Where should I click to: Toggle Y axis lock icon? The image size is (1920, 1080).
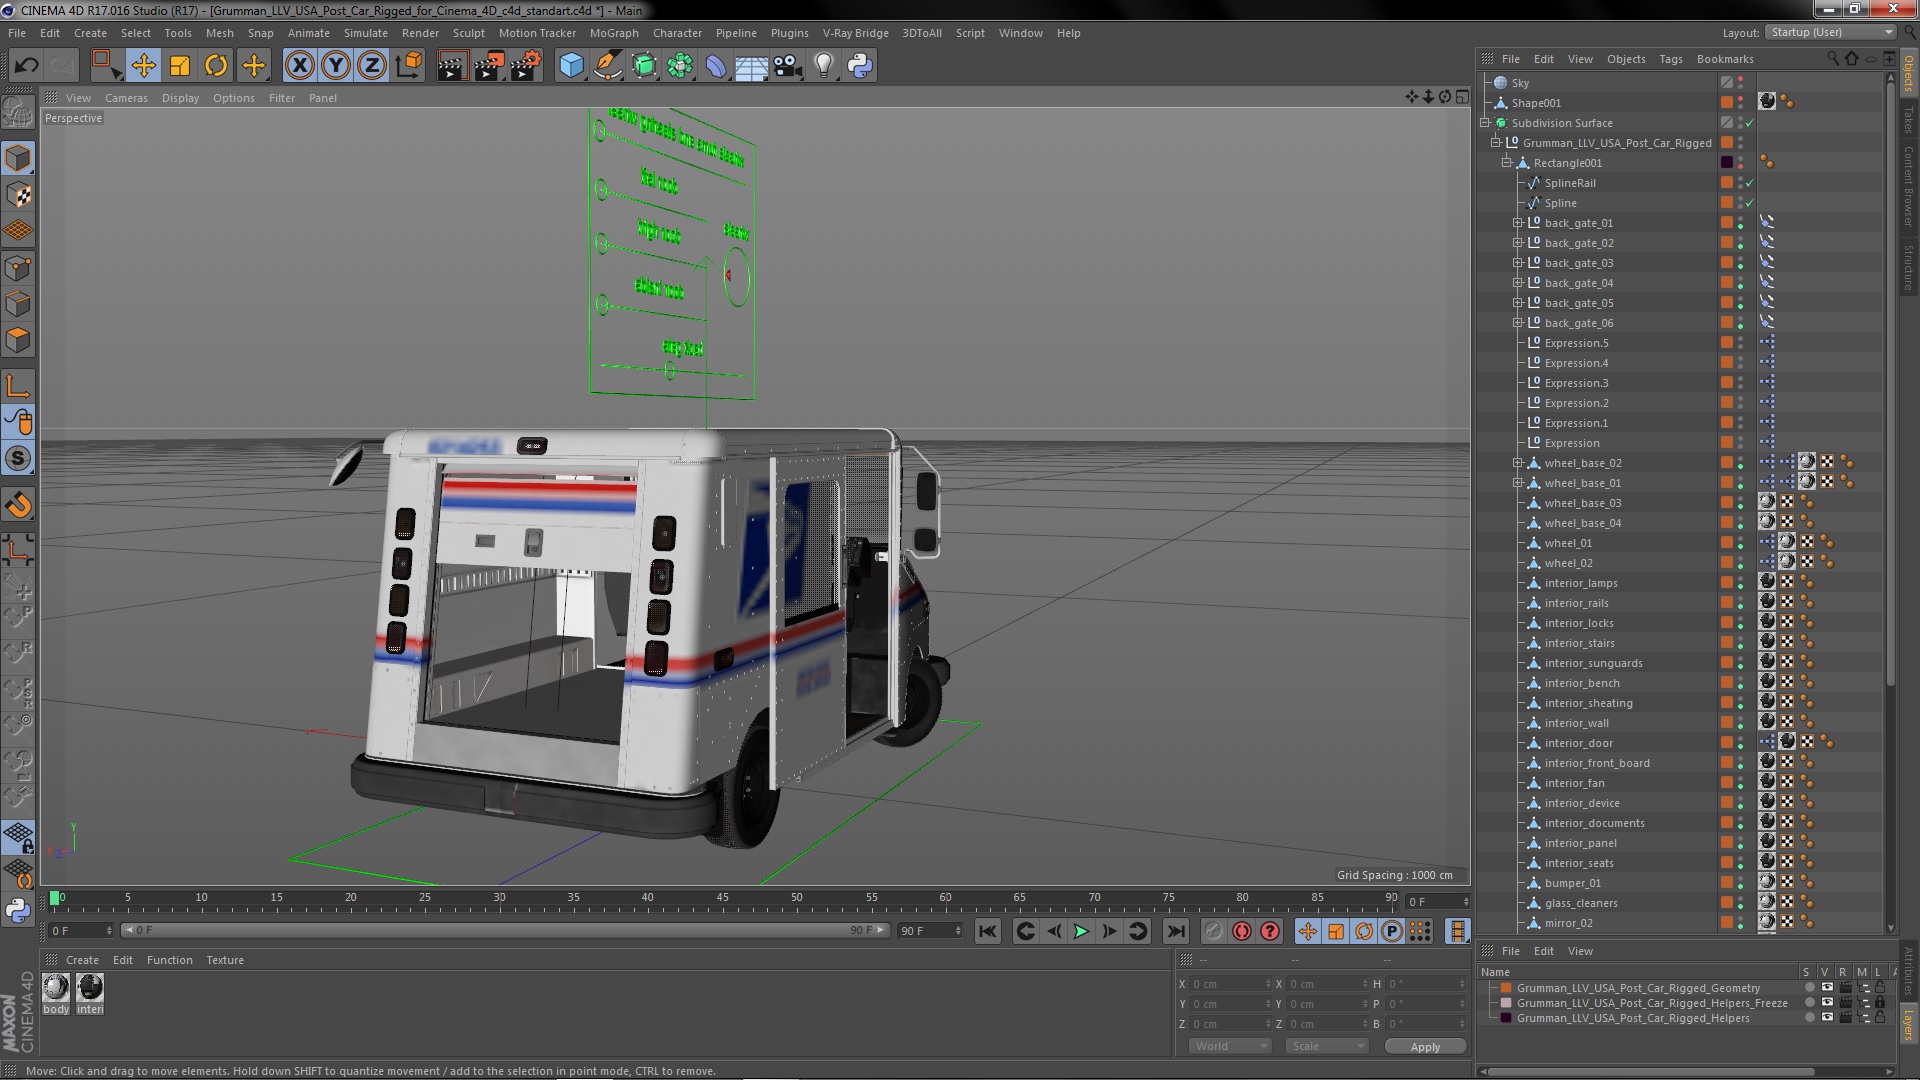tap(336, 66)
